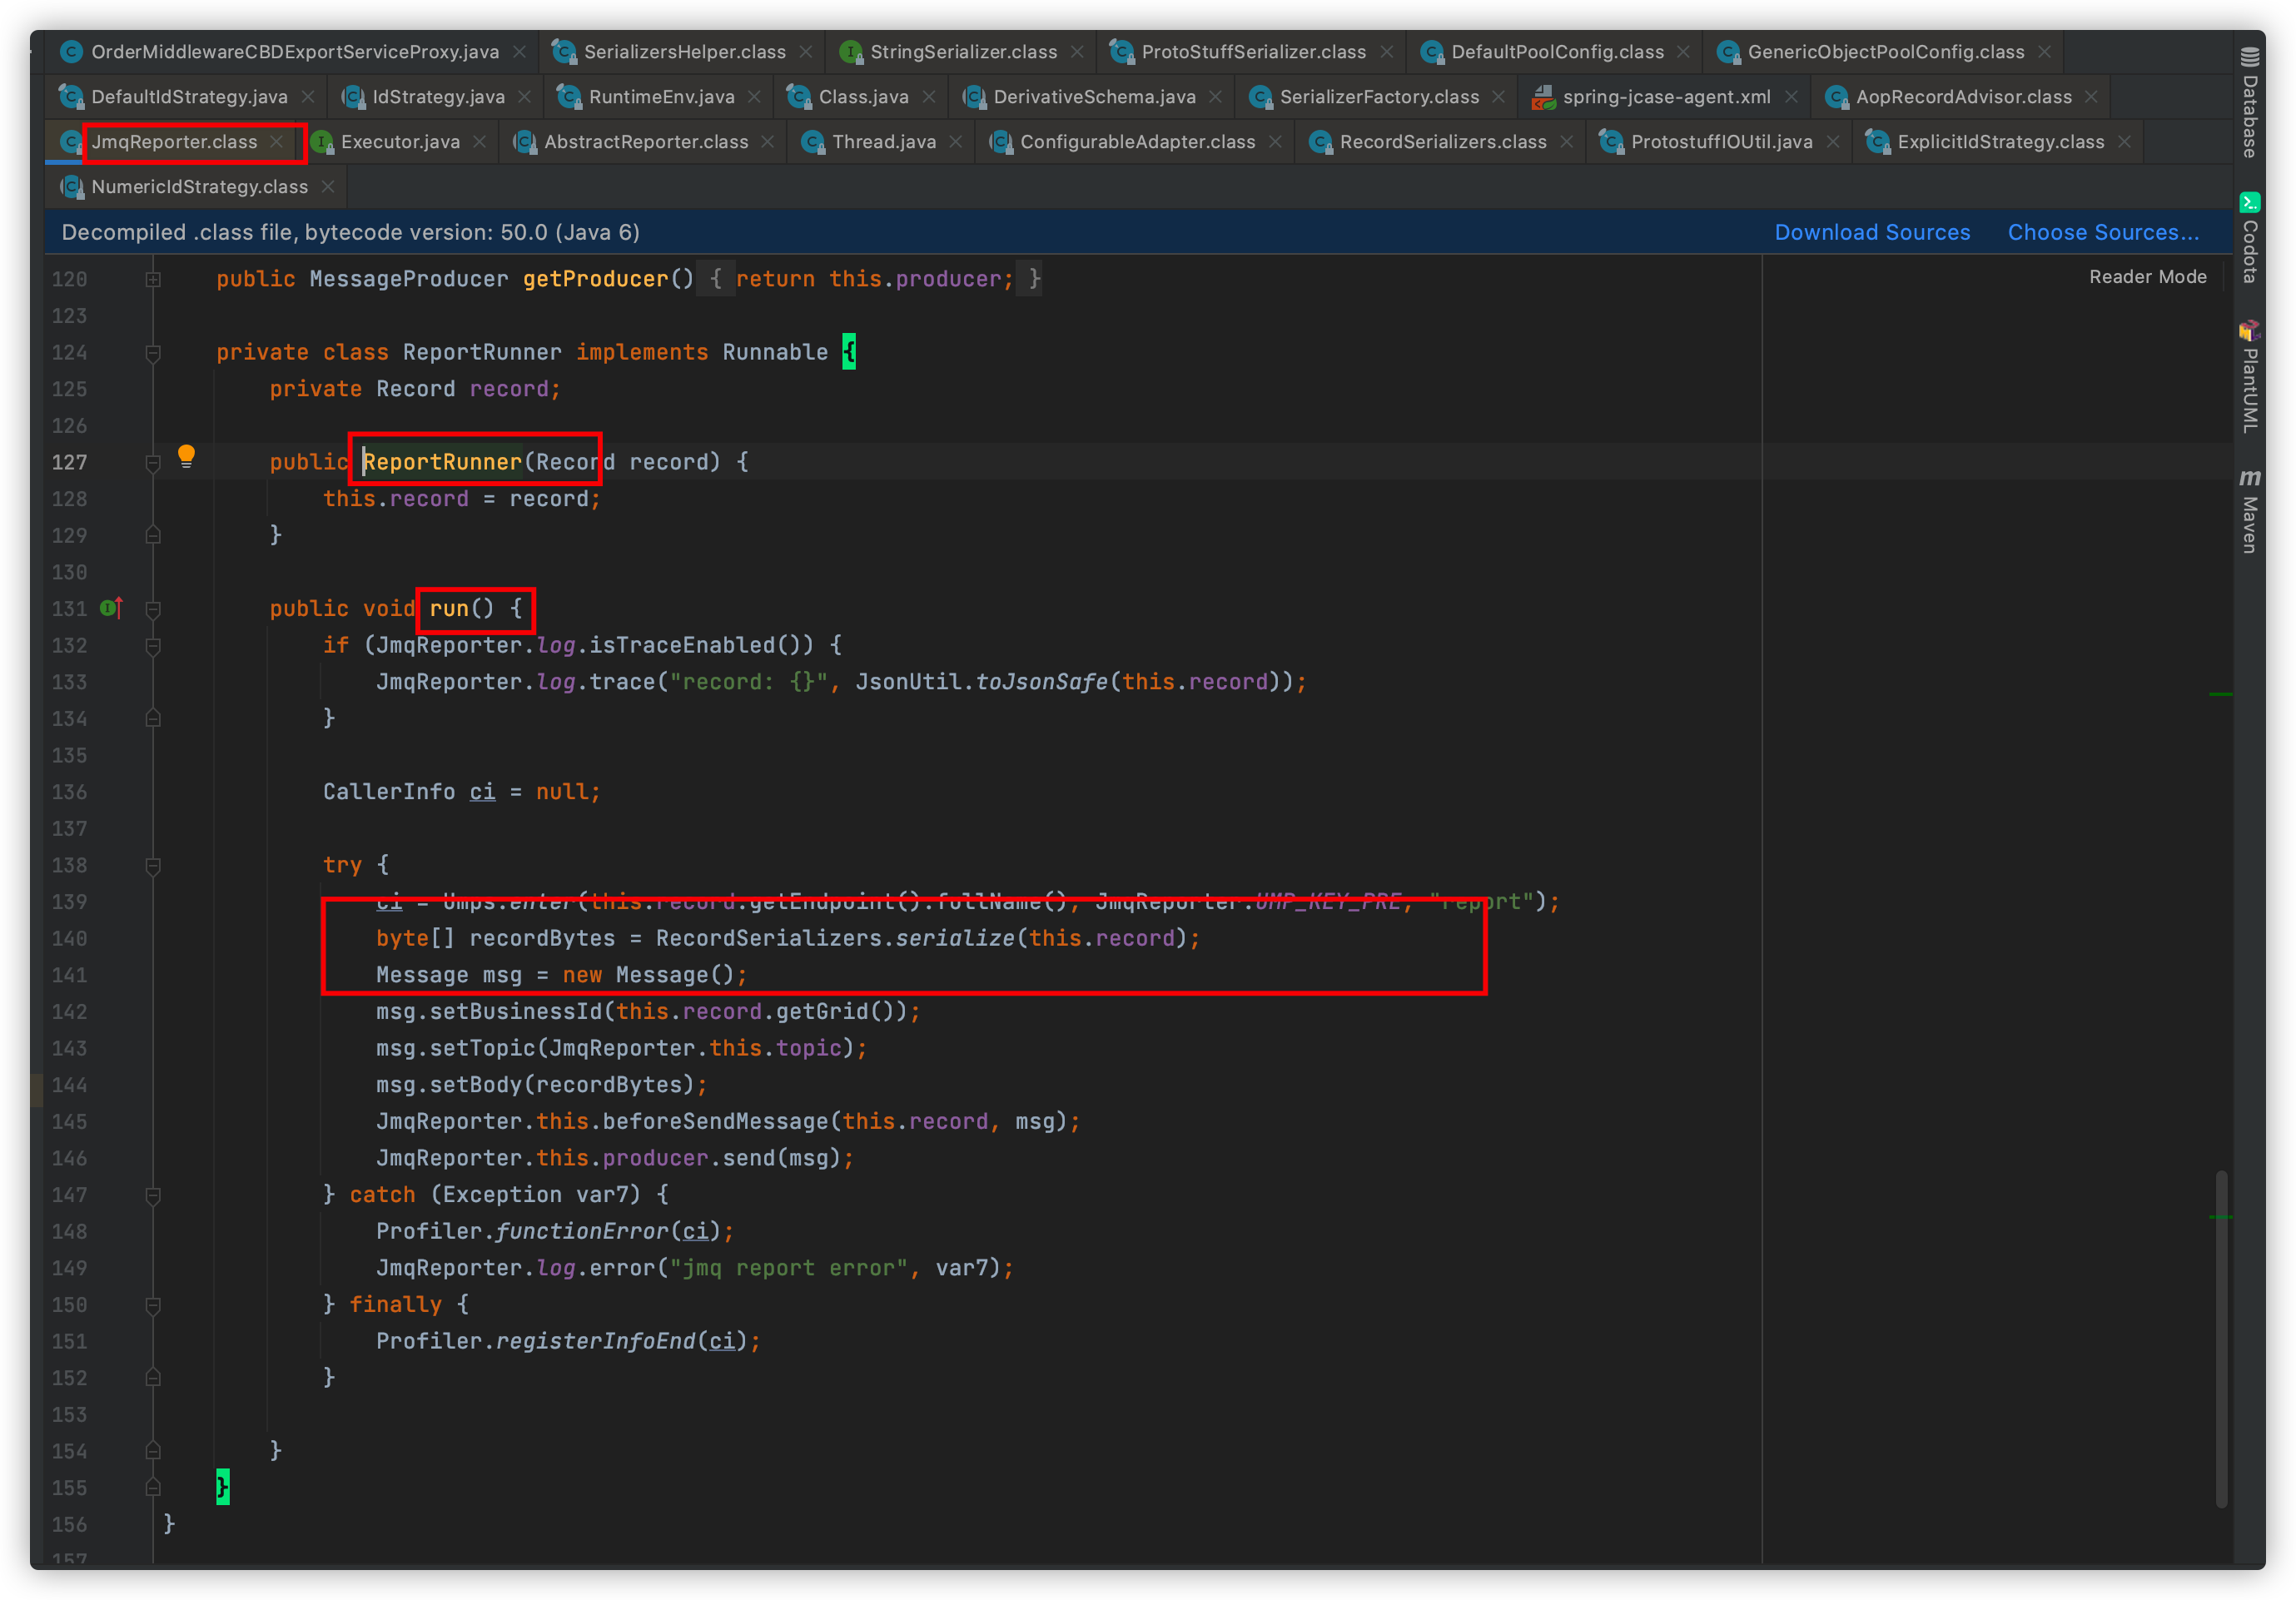
Task: Close the spring-jcase-agent.xml tab
Action: 1791,97
